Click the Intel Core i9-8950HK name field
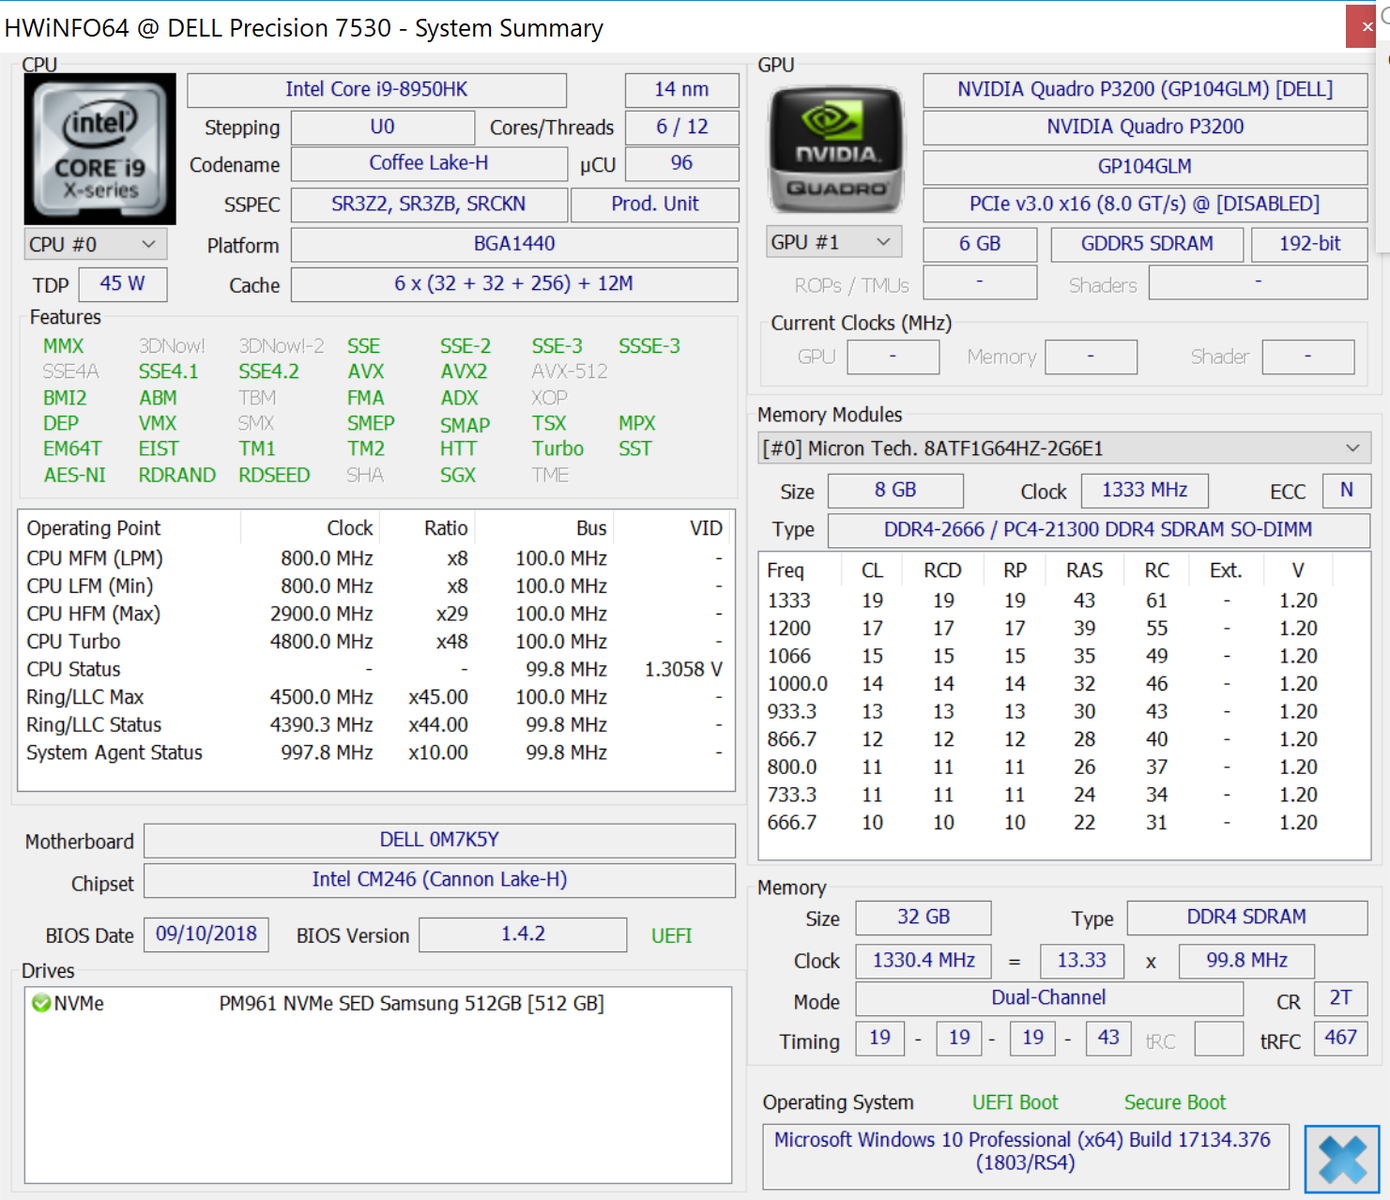Viewport: 1390px width, 1200px height. [x=376, y=90]
